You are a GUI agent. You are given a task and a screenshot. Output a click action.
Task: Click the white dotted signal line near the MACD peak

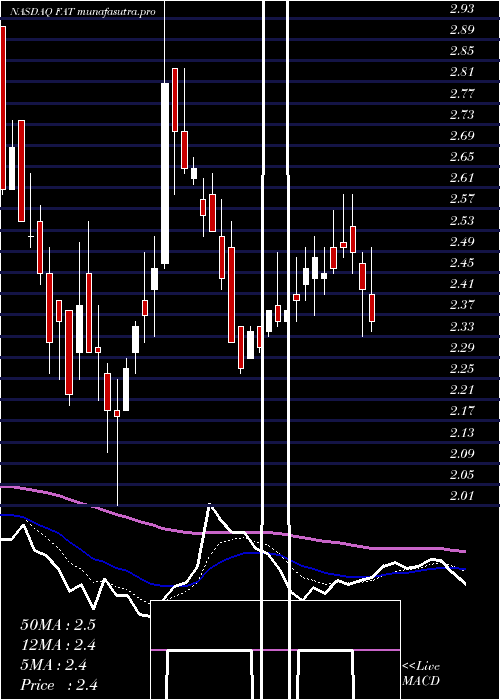(x=237, y=538)
